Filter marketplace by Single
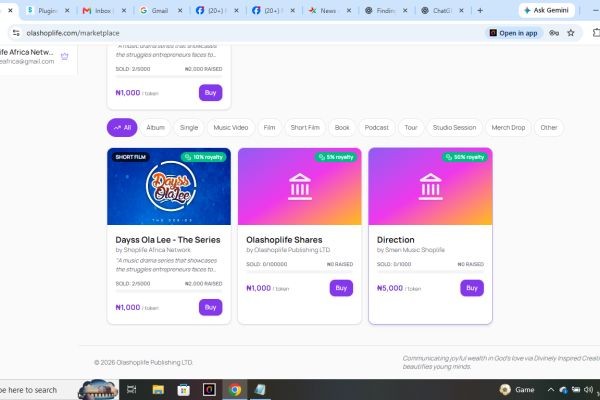The height and width of the screenshot is (400, 600). 189,127
